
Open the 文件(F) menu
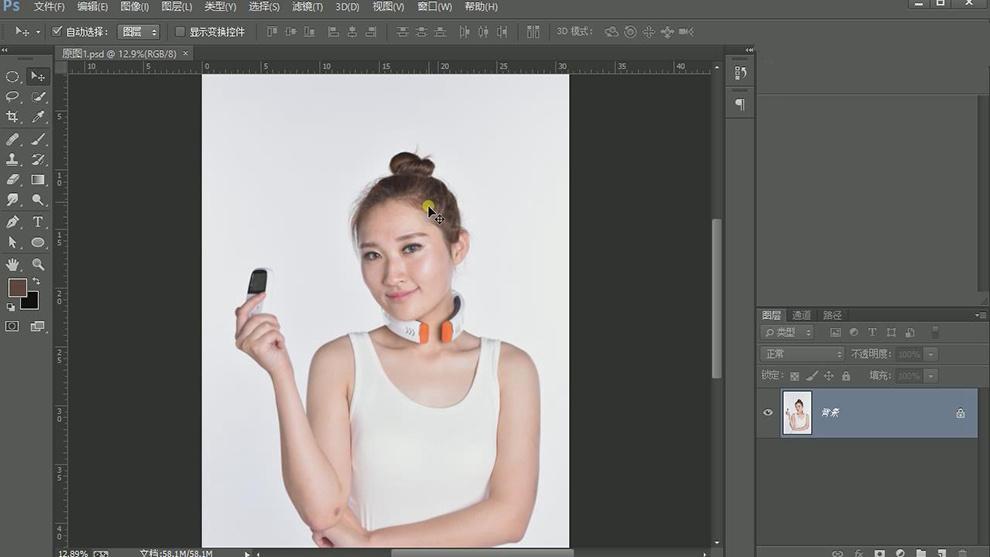(x=49, y=7)
